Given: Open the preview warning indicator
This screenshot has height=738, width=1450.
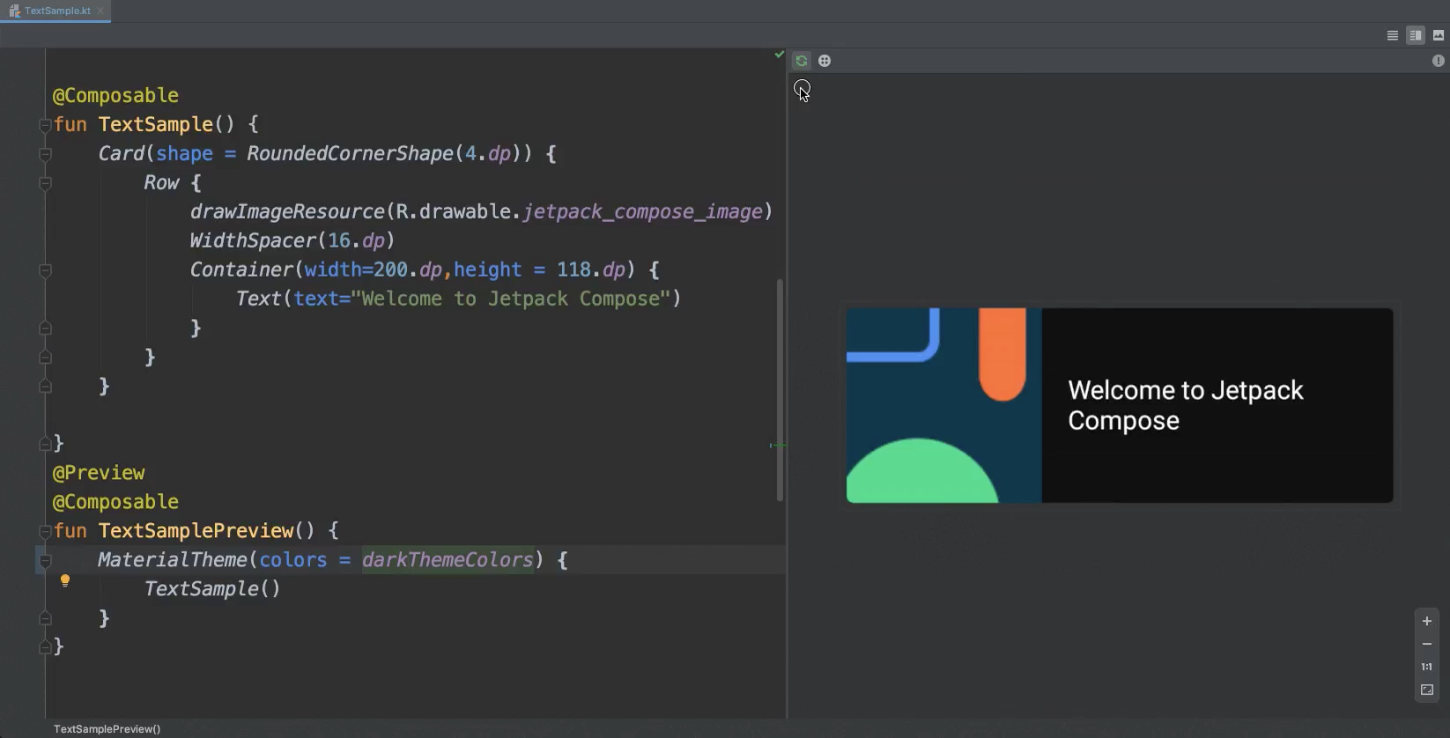Looking at the screenshot, I should pyautogui.click(x=1439, y=61).
